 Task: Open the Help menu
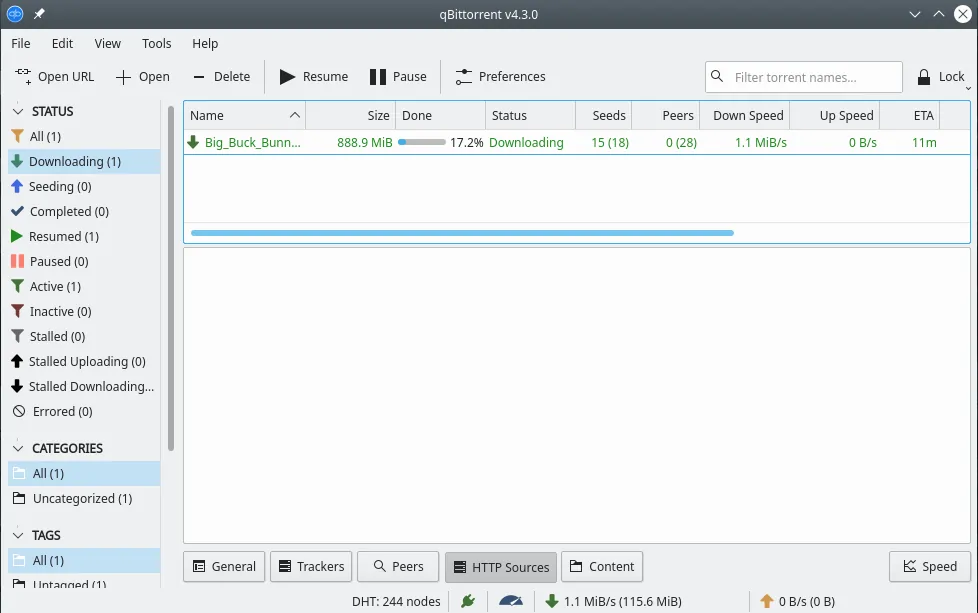click(x=205, y=44)
